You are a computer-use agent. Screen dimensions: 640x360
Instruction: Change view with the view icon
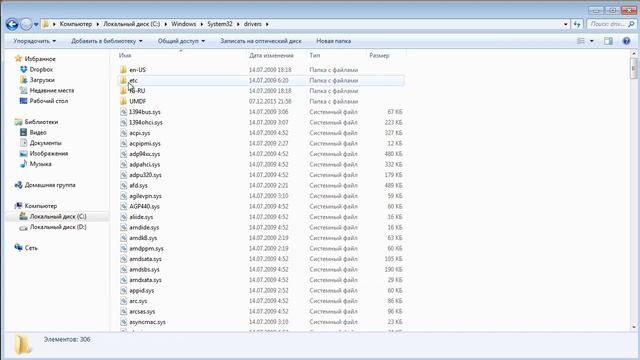[580, 41]
